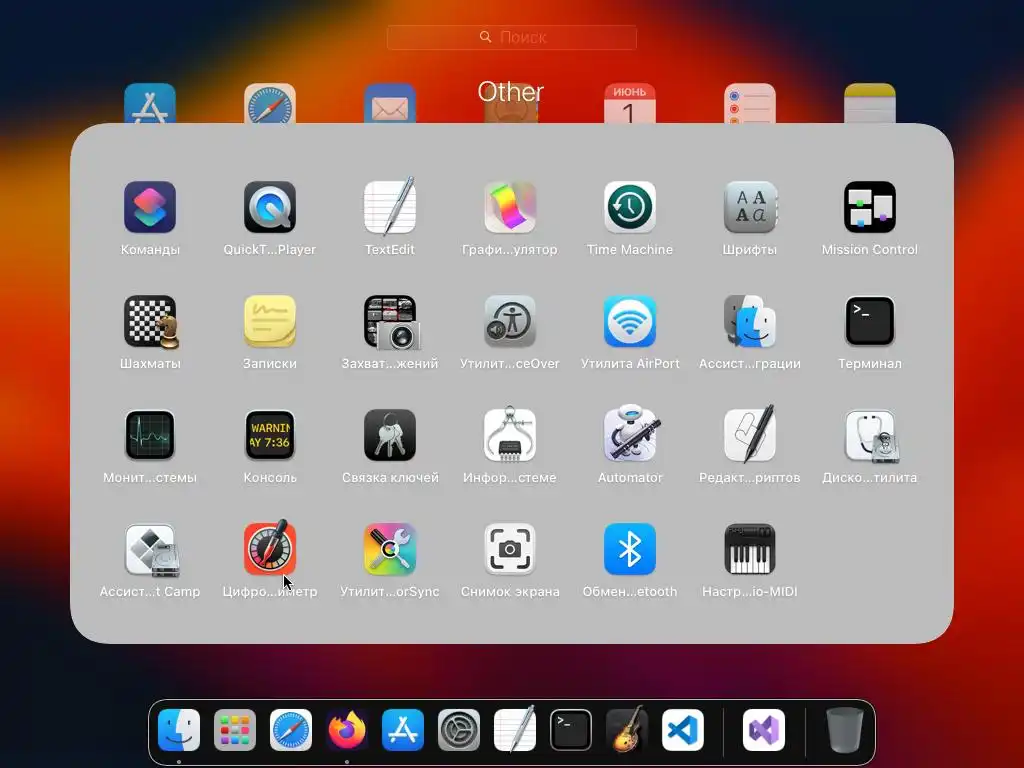This screenshot has width=1024, height=768.
Task: Click the Automator label text
Action: (x=630, y=477)
